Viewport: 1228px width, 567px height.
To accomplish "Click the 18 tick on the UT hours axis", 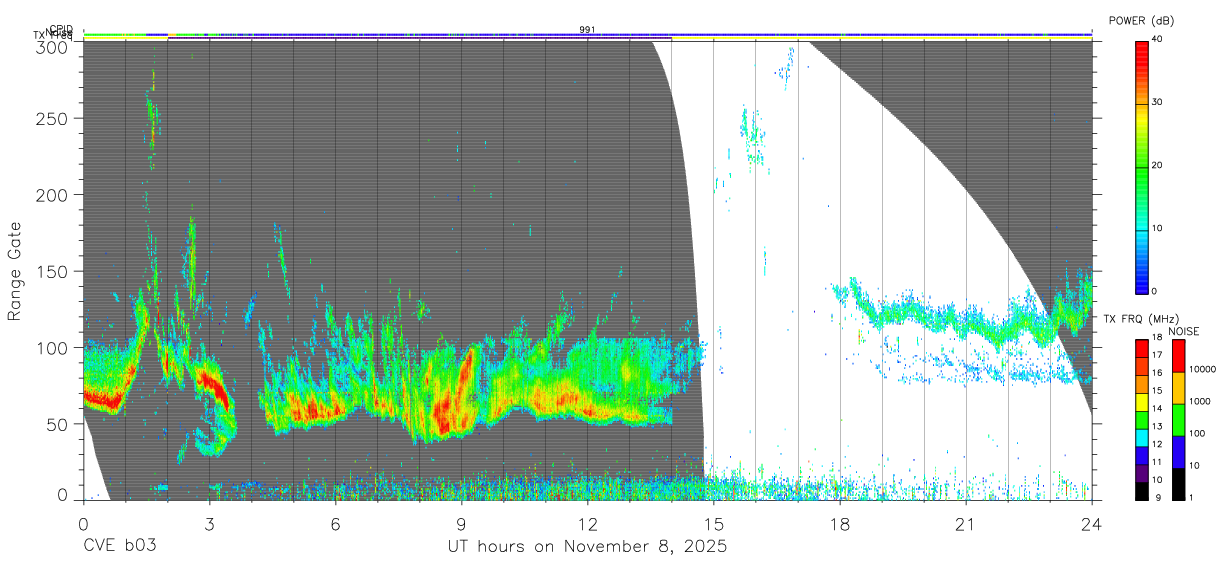I will pos(839,523).
